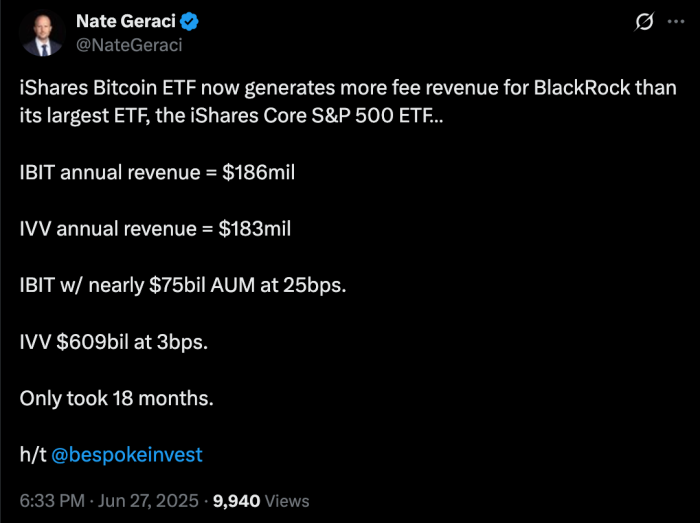Click the line mentioning iShares Core S&P 500 ETF
The image size is (700, 523).
228,115
